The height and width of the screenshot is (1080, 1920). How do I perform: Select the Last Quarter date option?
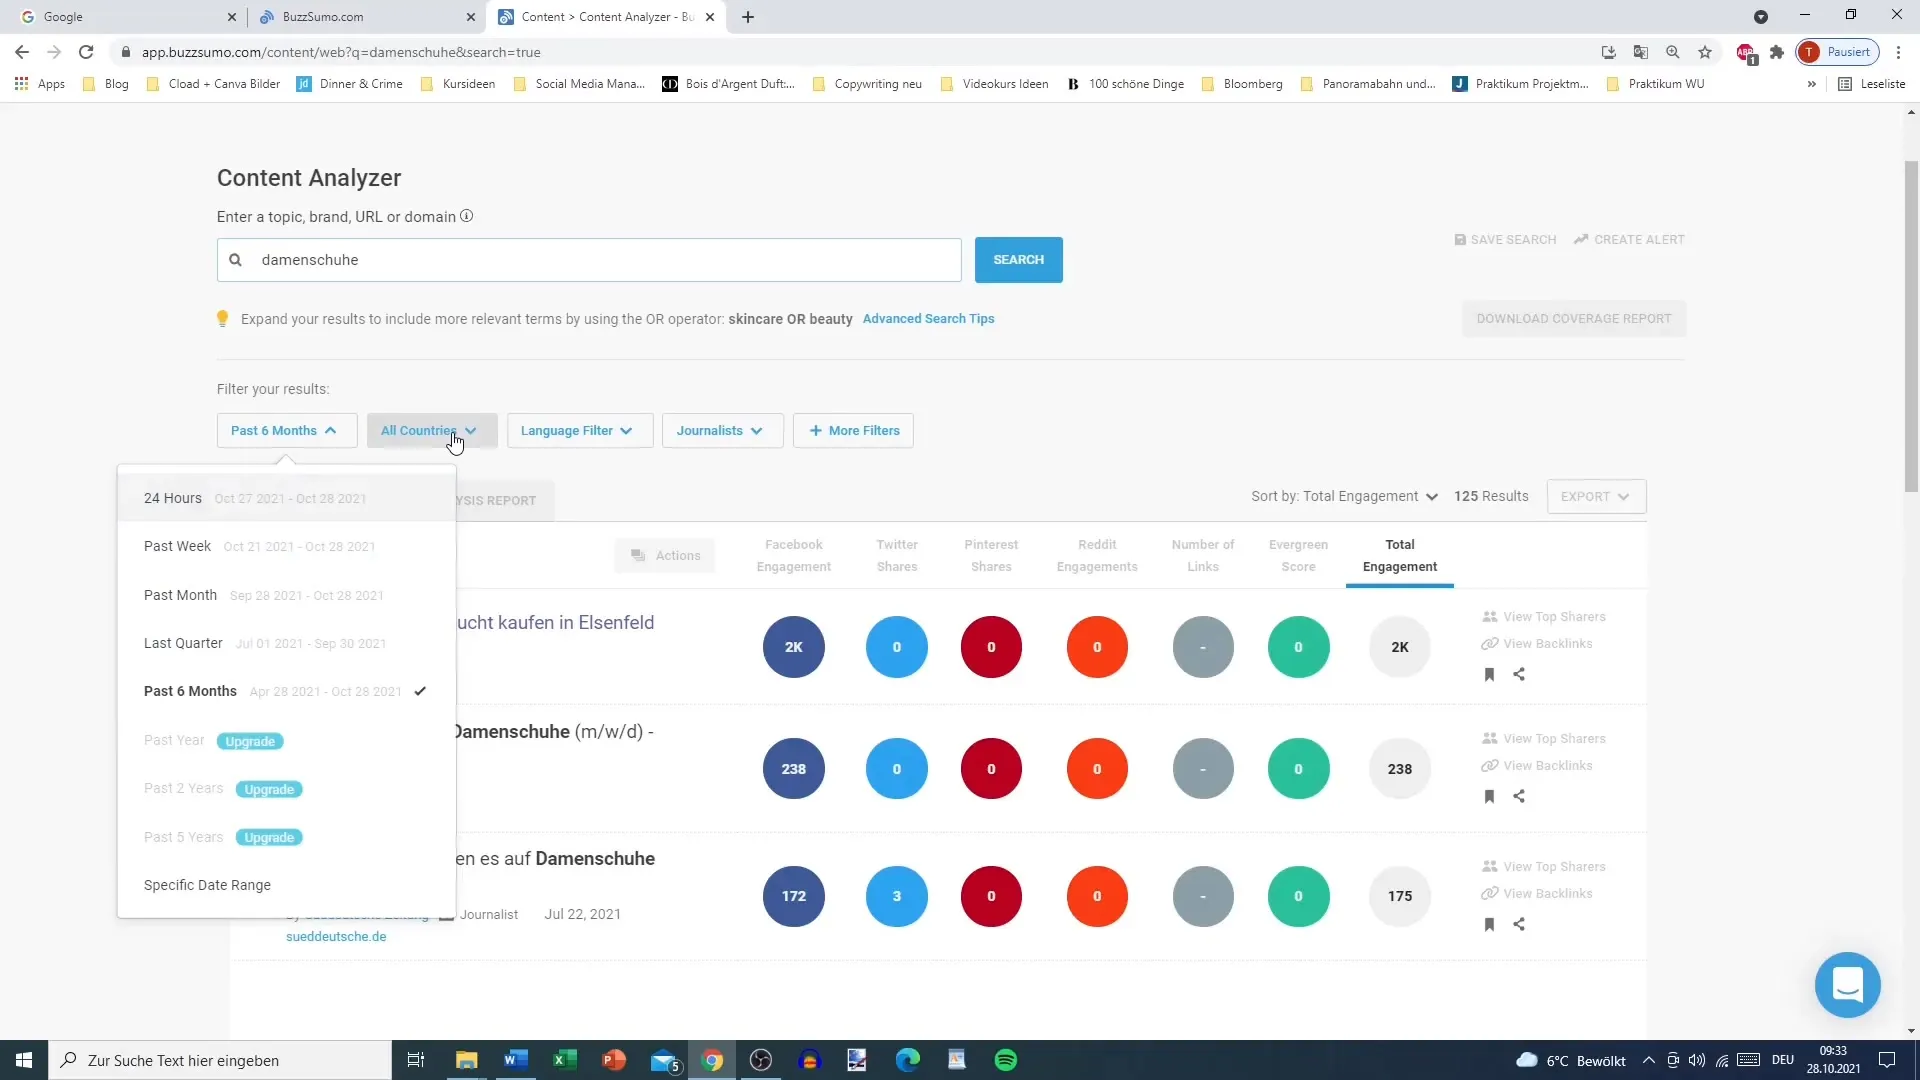pos(286,643)
